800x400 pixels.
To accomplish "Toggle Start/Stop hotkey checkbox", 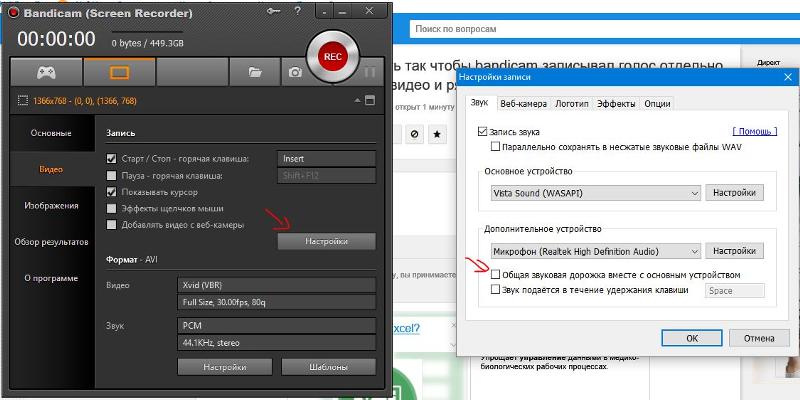I will pyautogui.click(x=111, y=159).
